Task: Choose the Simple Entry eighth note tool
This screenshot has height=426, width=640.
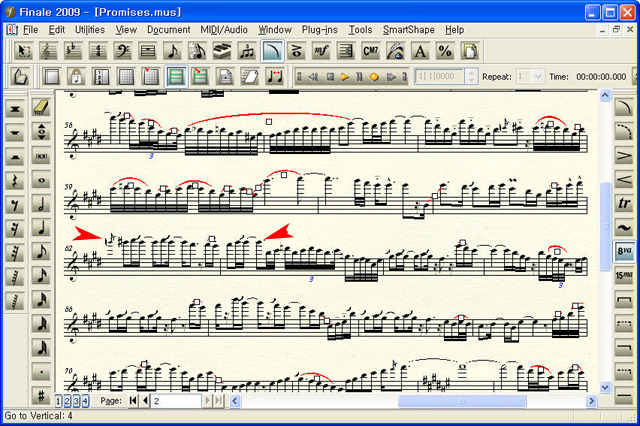Action: [173, 51]
